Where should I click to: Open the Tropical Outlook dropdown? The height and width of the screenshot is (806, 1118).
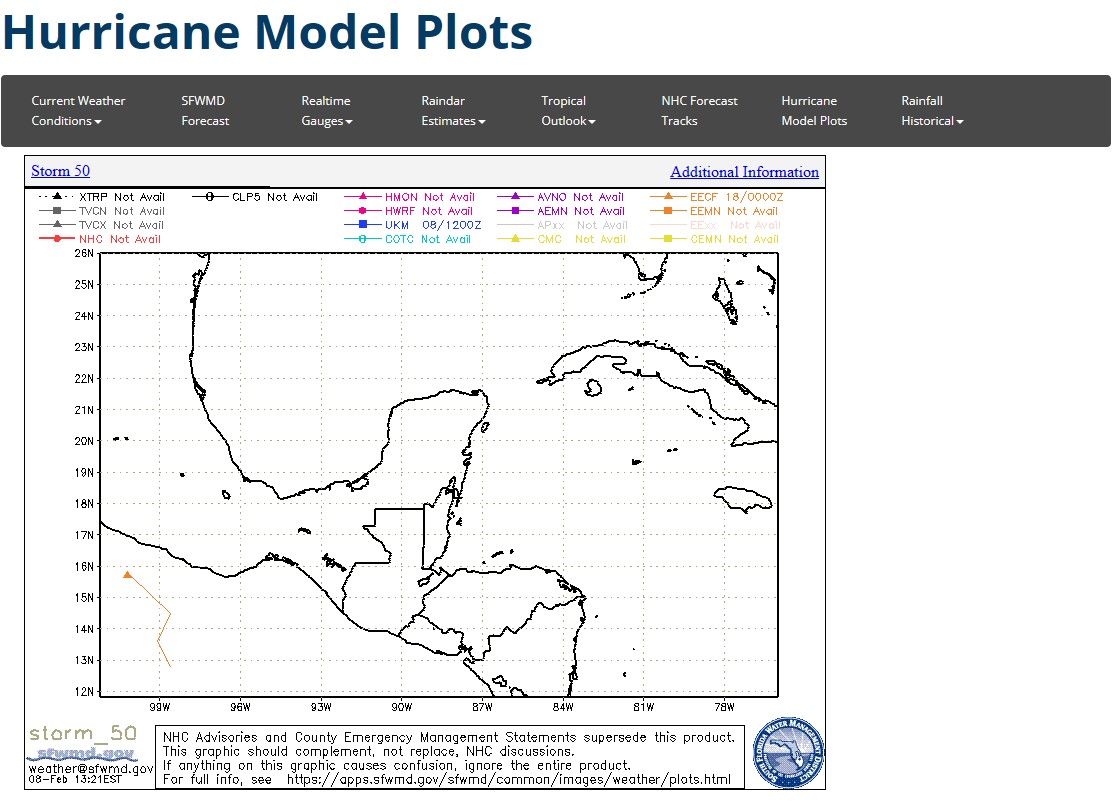click(x=568, y=111)
